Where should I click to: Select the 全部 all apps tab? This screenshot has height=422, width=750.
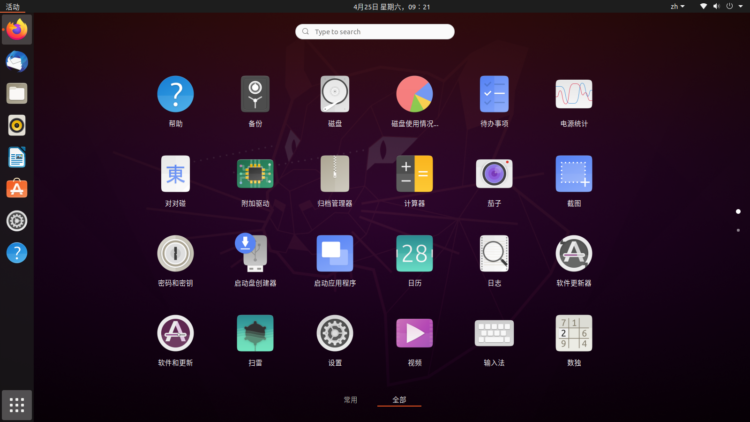(399, 399)
